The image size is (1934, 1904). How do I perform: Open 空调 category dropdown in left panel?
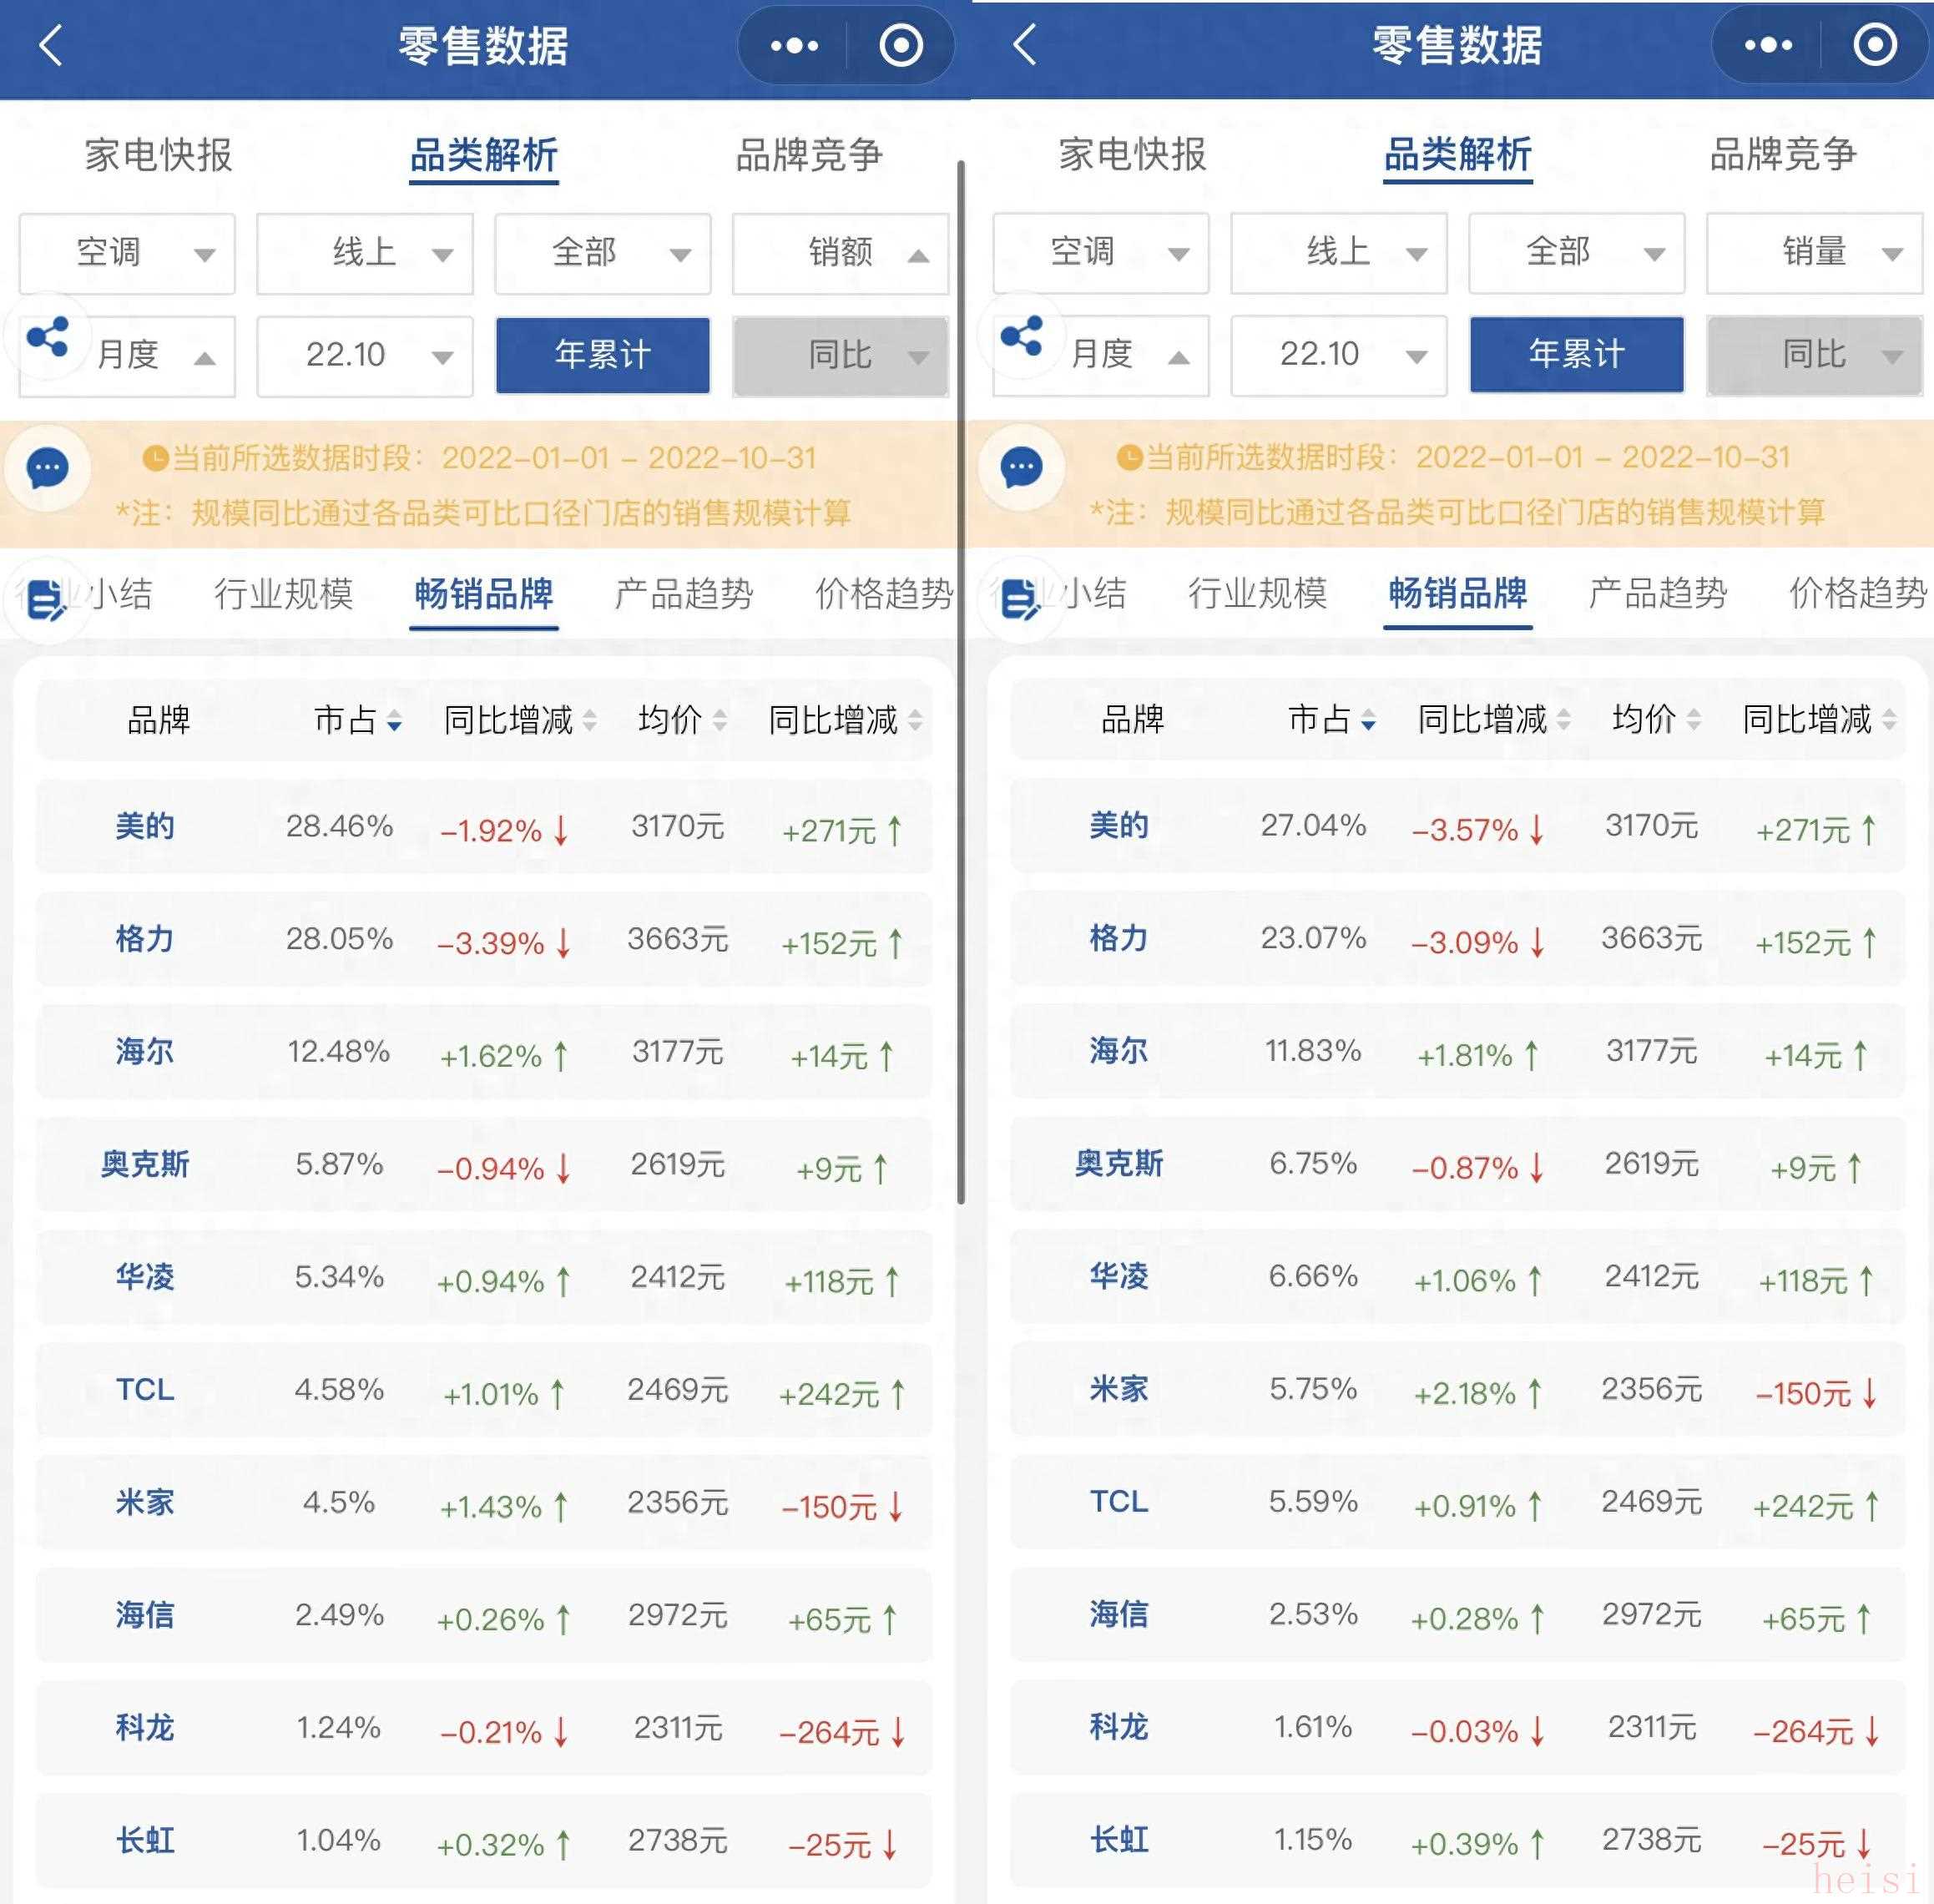point(127,254)
